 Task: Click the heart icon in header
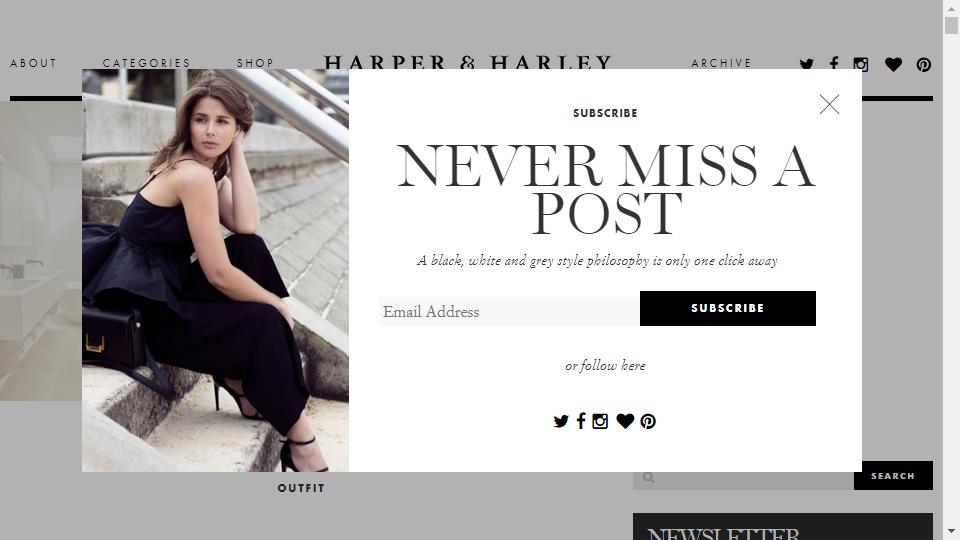click(x=893, y=64)
